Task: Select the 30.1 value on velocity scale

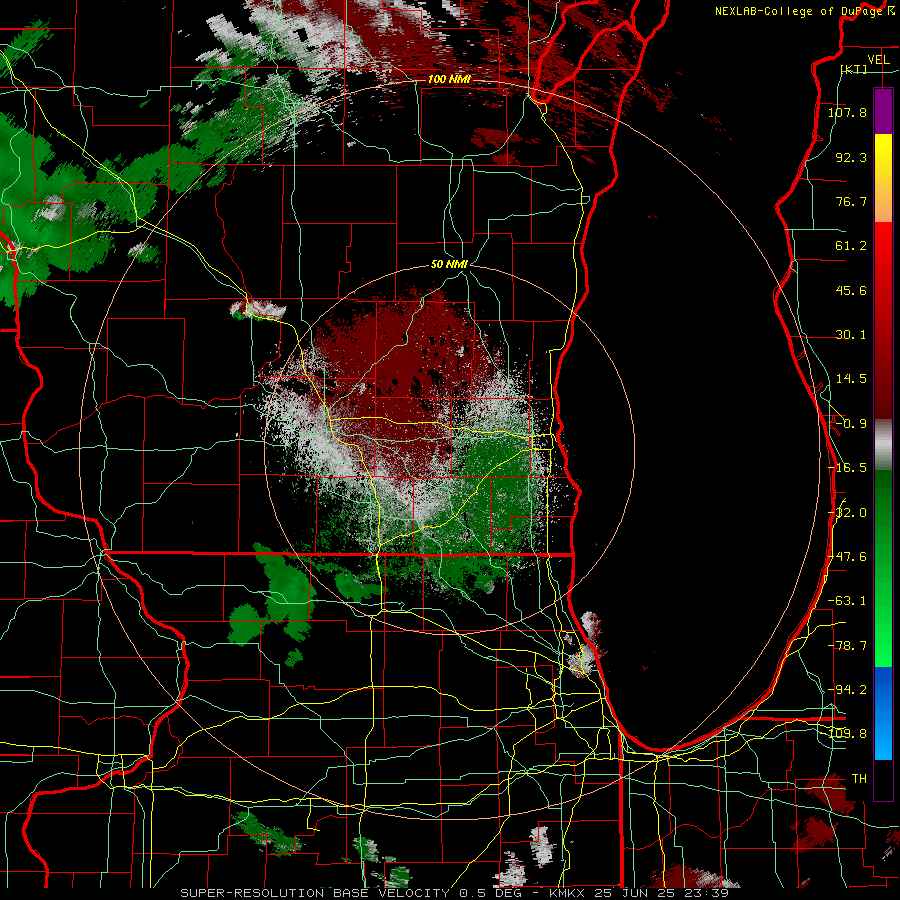Action: 851,335
